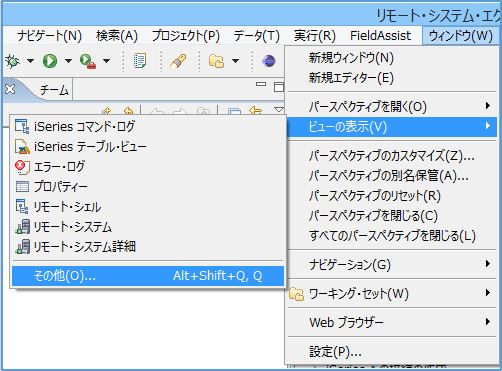The height and width of the screenshot is (371, 502).
Task: Open the 検索(A) menu
Action: tap(117, 36)
